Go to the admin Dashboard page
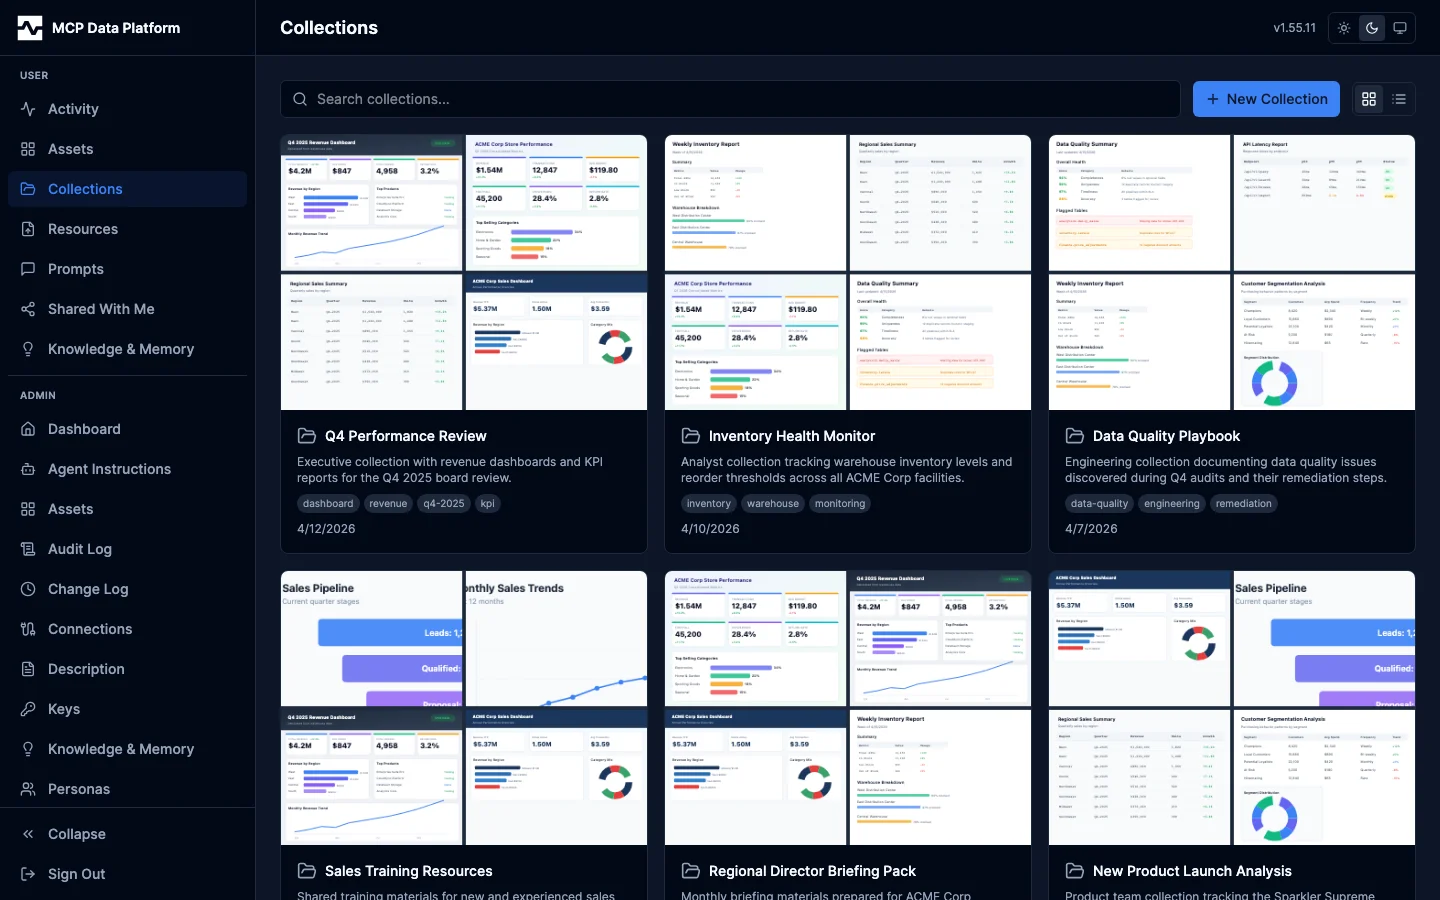The height and width of the screenshot is (900, 1440). (x=84, y=429)
